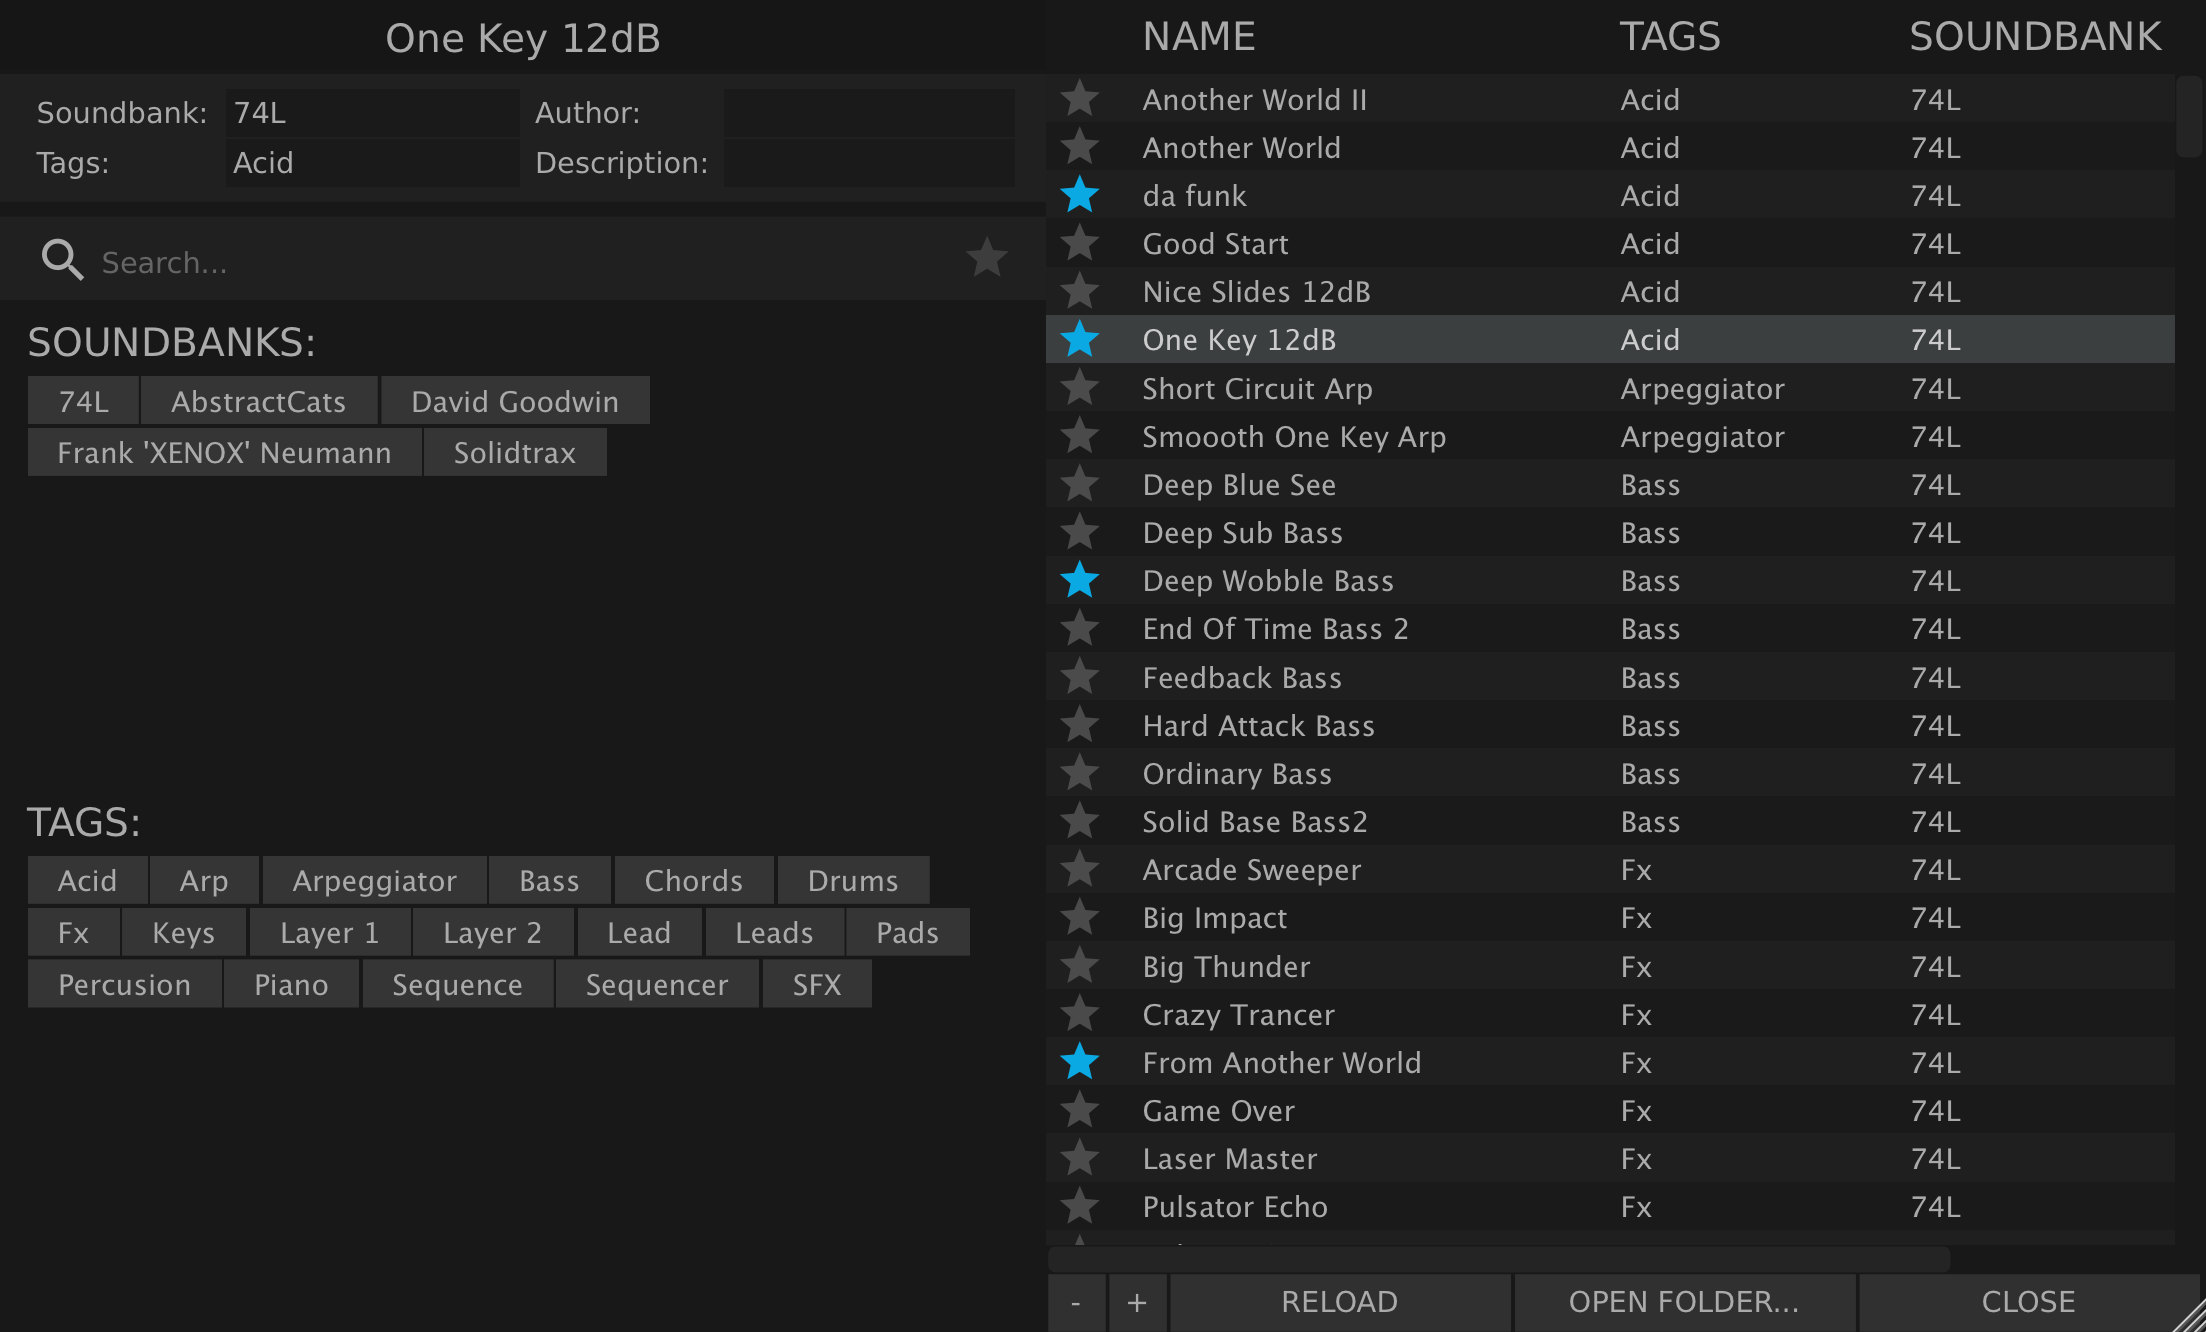
Task: Star the Good Start preset
Action: pyautogui.click(x=1079, y=243)
